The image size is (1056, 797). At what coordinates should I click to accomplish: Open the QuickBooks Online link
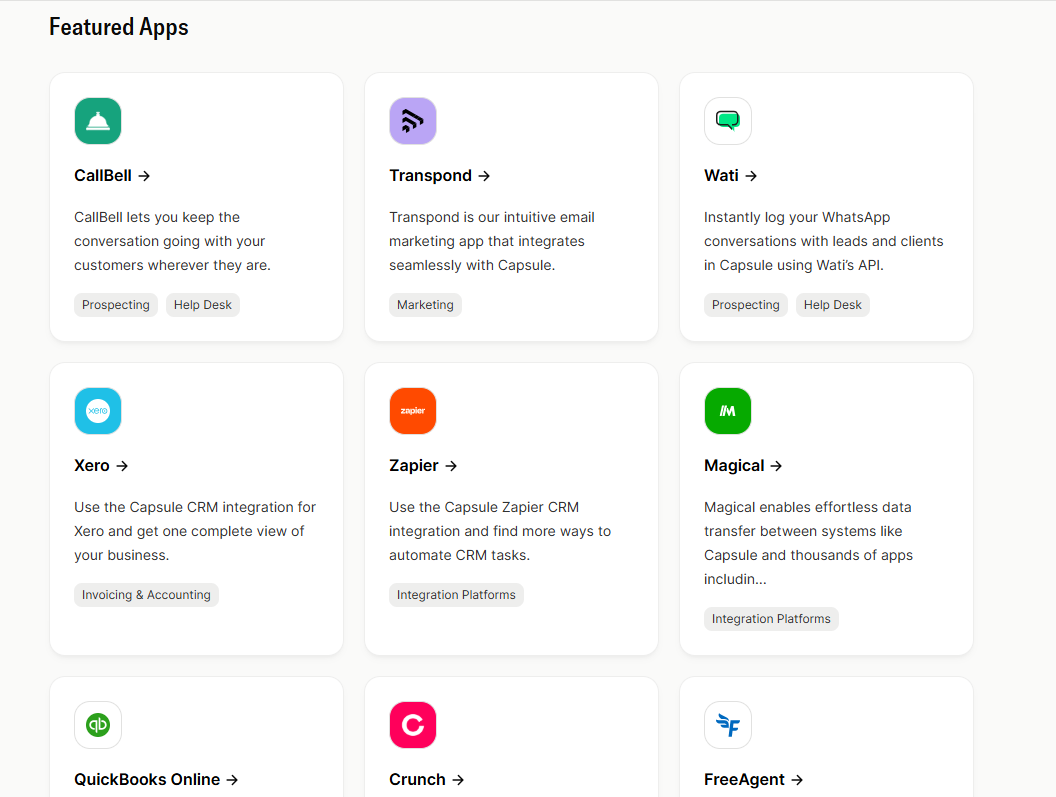click(156, 779)
